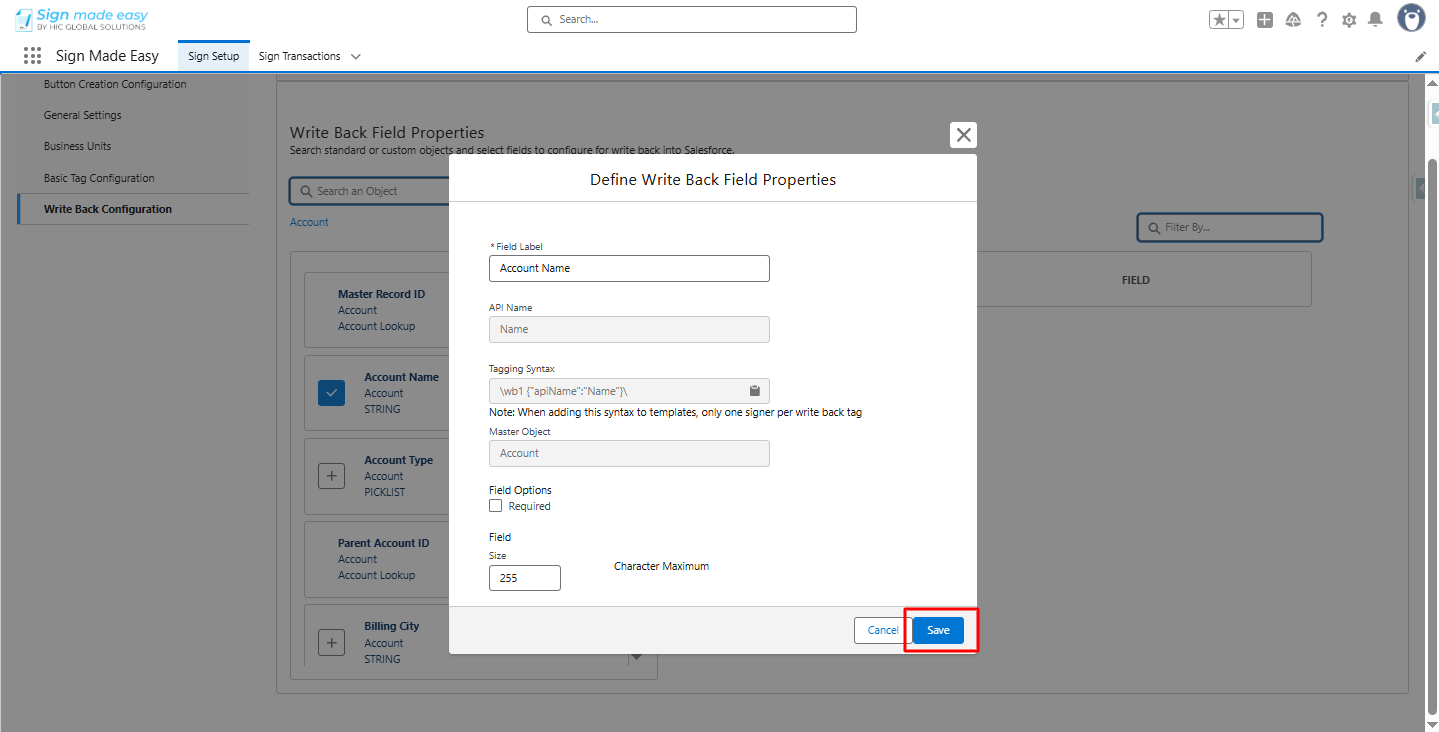Viewport: 1439px width, 732px height.
Task: Cancel the Define Write Back dialog
Action: coord(882,630)
